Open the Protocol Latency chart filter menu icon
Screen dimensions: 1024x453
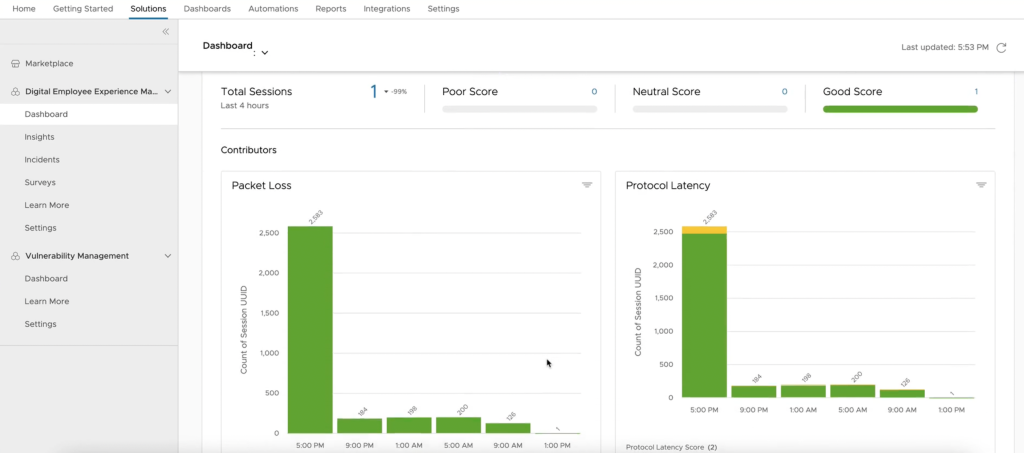pos(981,185)
